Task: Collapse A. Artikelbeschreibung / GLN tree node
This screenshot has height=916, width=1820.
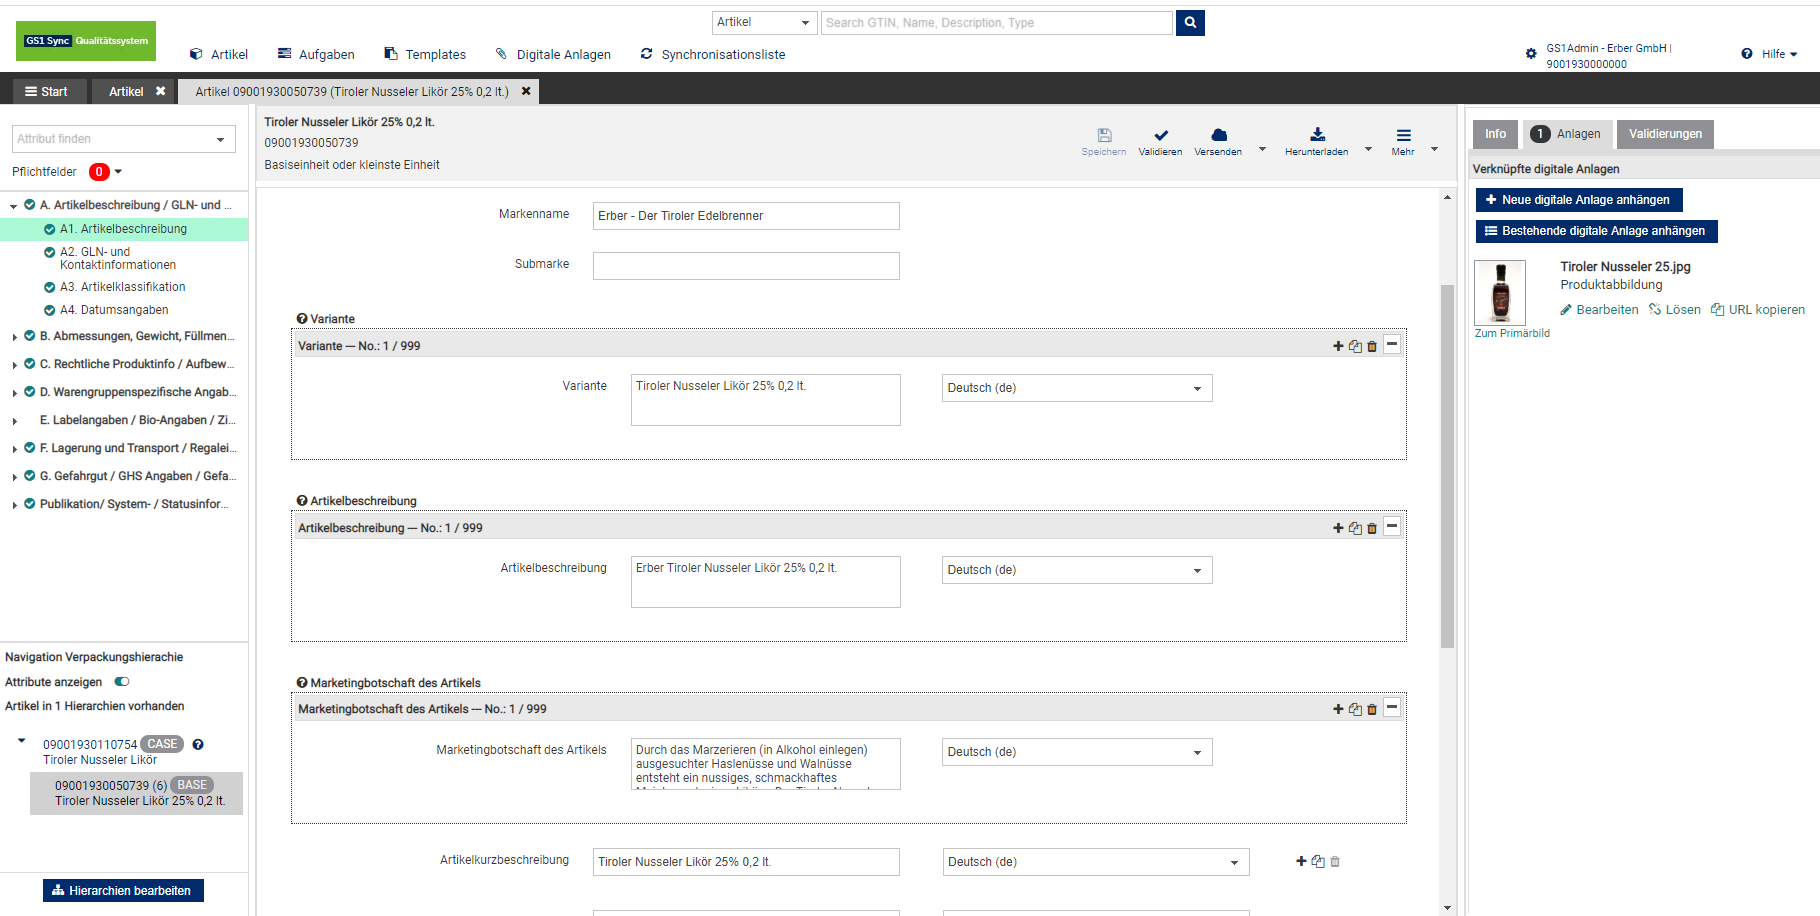Action: pyautogui.click(x=14, y=206)
